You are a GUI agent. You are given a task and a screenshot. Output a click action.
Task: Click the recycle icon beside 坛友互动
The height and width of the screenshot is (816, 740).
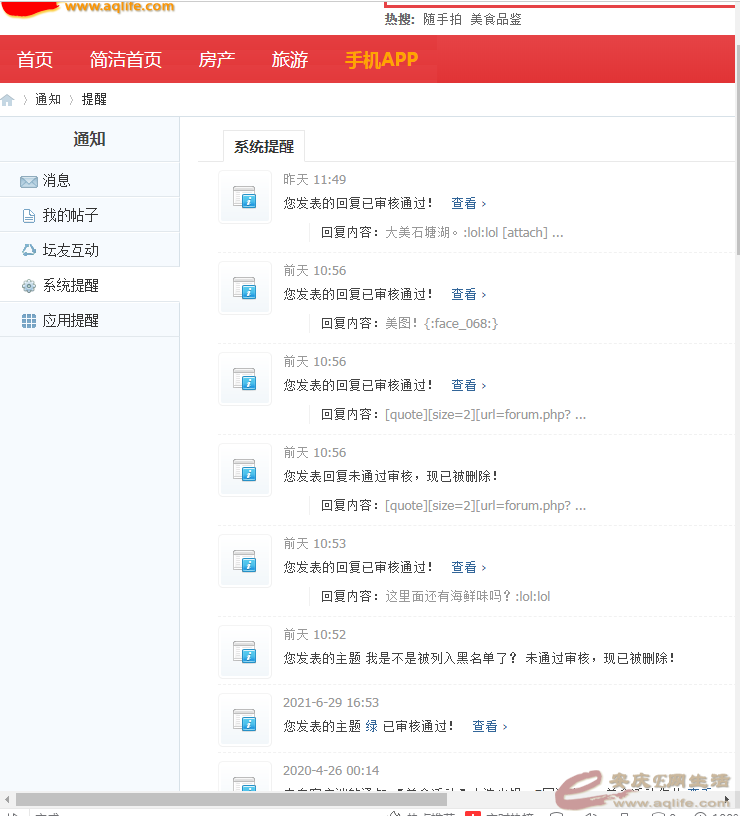pos(29,251)
